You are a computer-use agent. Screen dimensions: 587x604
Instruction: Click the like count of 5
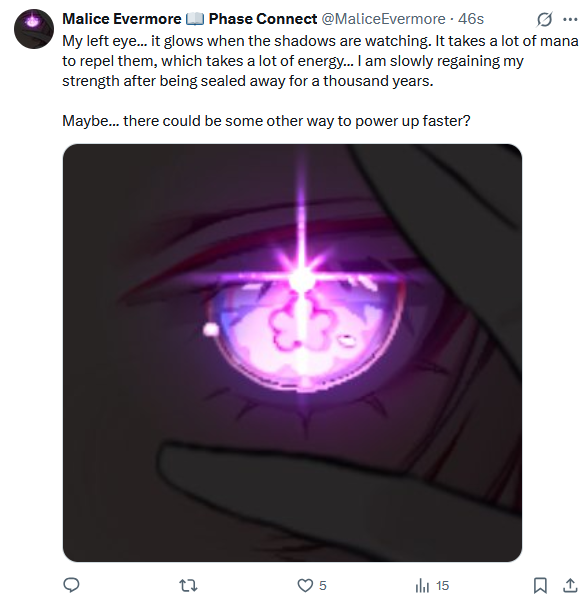coord(323,586)
